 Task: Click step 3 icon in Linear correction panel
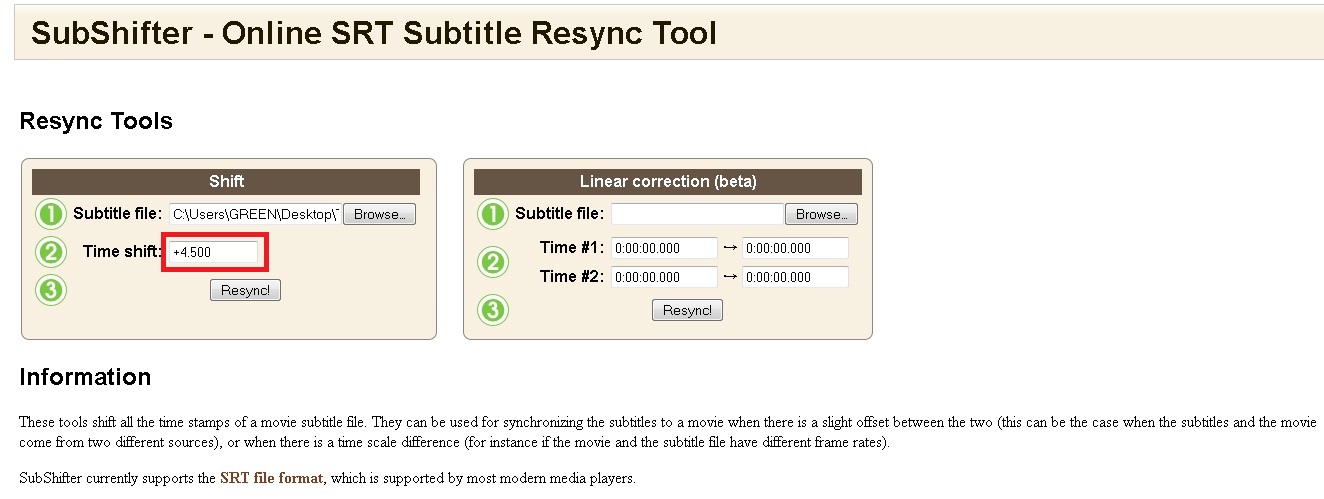[x=492, y=310]
